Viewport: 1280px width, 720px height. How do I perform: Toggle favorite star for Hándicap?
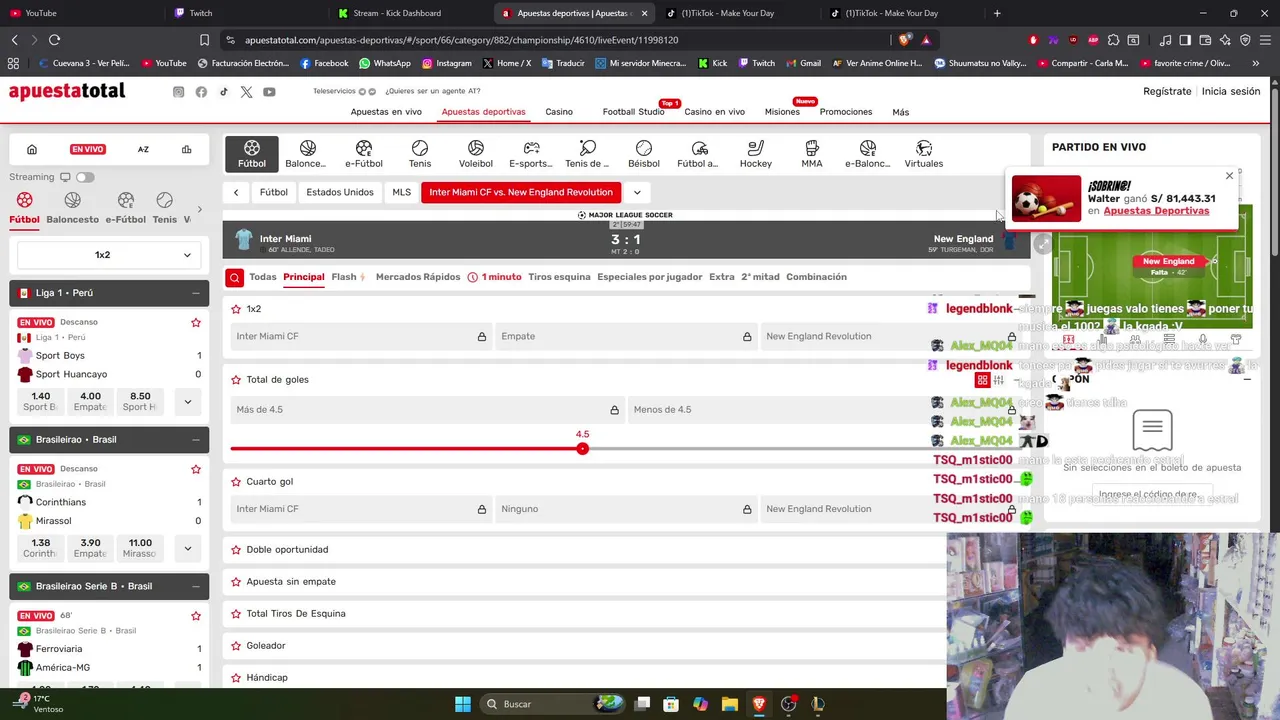[x=236, y=678]
